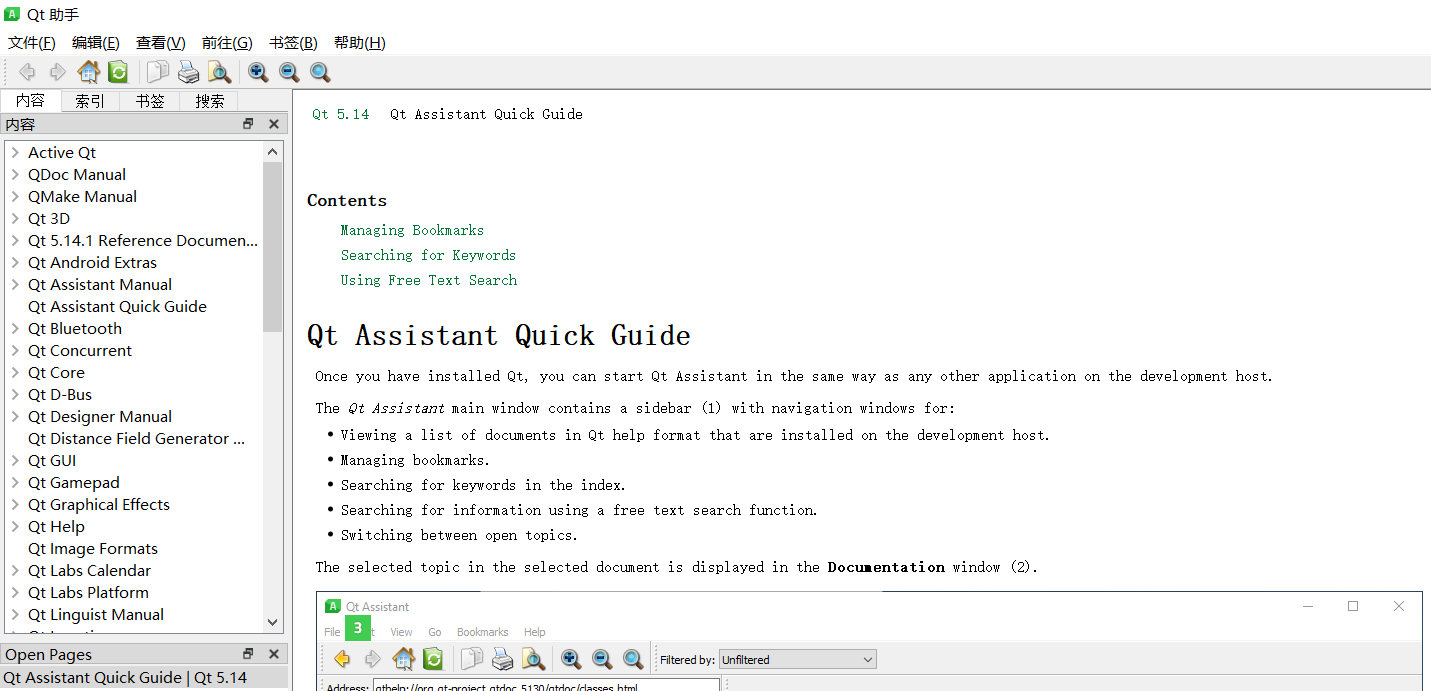1431x691 pixels.
Task: Expand the Qt GUI tree node
Action: pyautogui.click(x=15, y=461)
